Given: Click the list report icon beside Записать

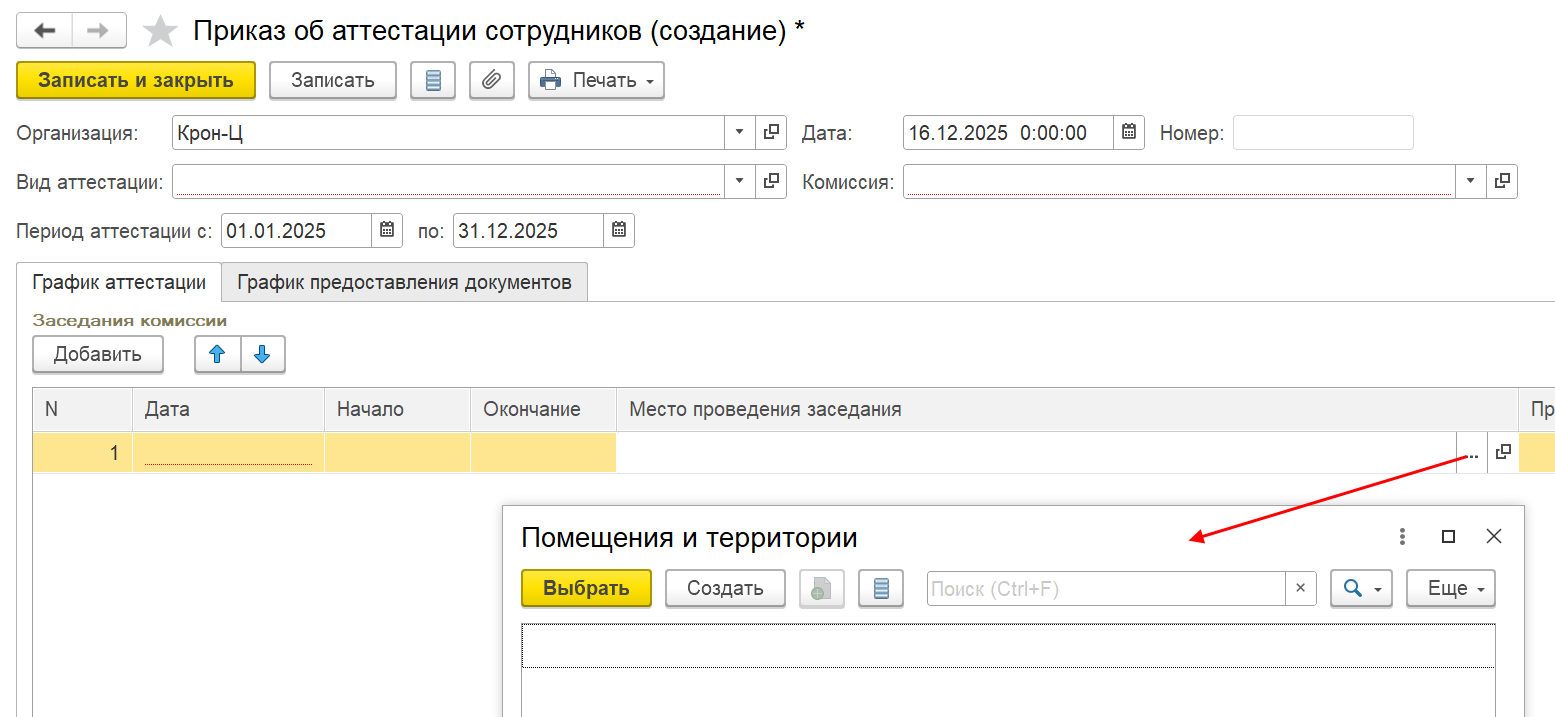Looking at the screenshot, I should click(x=433, y=81).
